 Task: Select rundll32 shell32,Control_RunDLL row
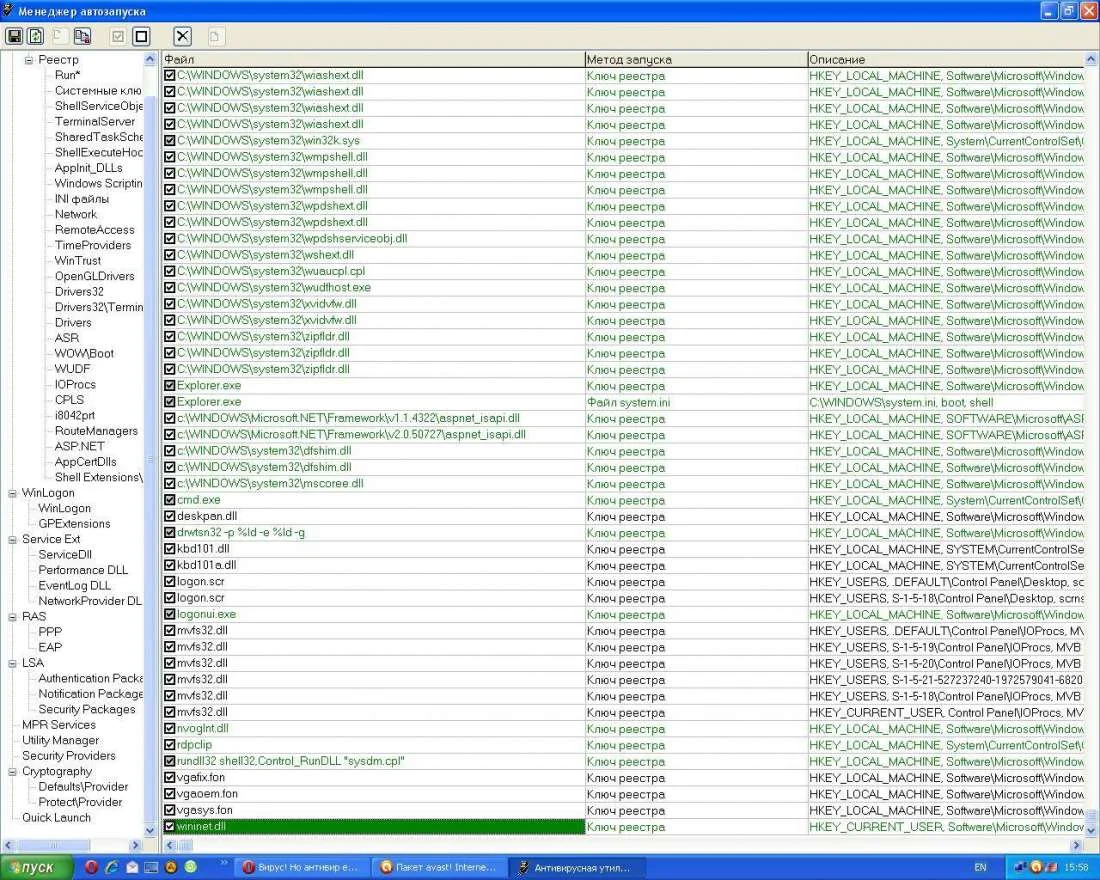[624, 761]
